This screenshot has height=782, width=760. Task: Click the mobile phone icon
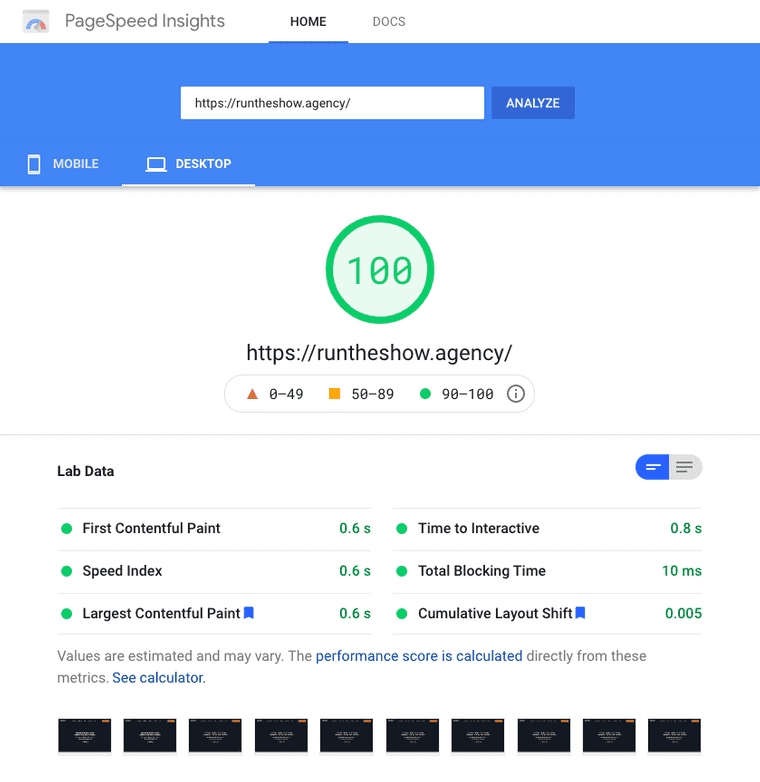tap(34, 164)
